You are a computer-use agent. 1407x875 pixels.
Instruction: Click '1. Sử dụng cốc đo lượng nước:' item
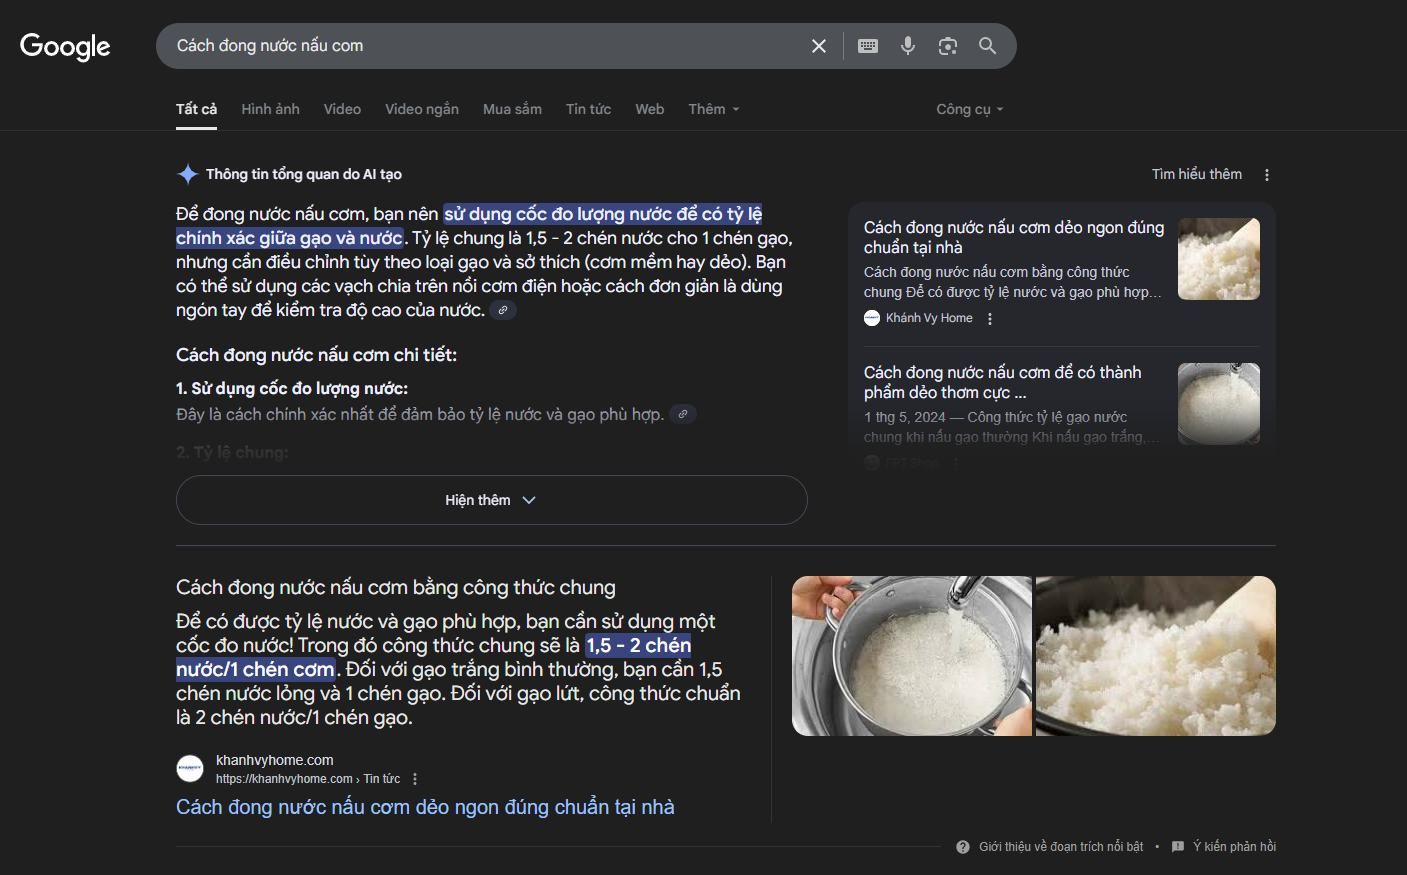coord(292,389)
